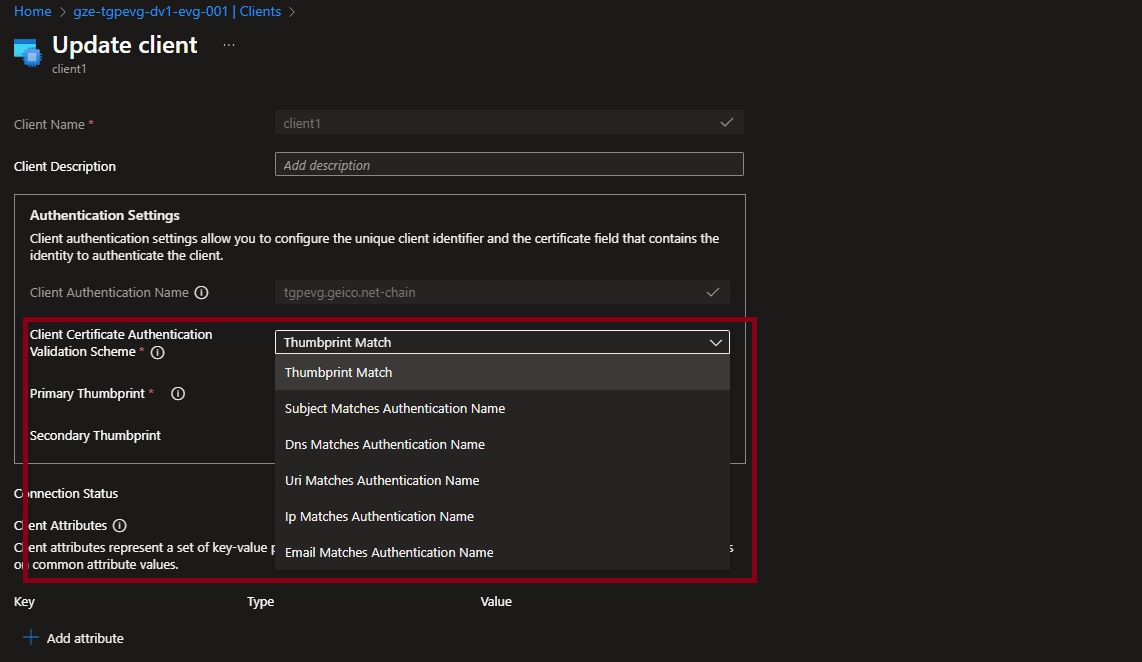Click the Client Name field
This screenshot has width=1142, height=662.
tap(509, 123)
